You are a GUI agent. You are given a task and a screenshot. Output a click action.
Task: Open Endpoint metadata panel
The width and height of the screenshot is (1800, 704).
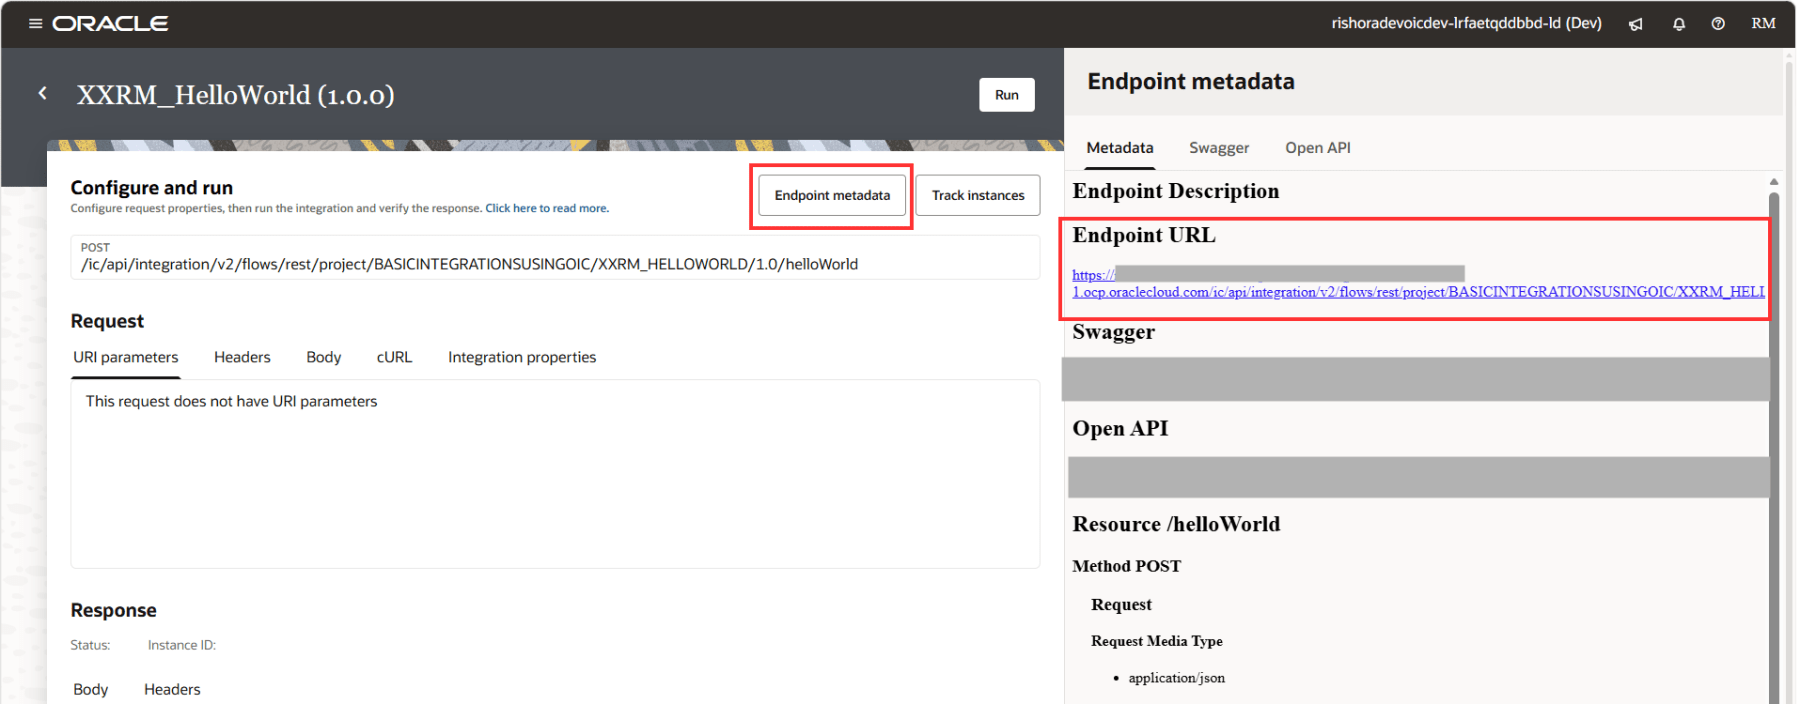[x=831, y=196]
